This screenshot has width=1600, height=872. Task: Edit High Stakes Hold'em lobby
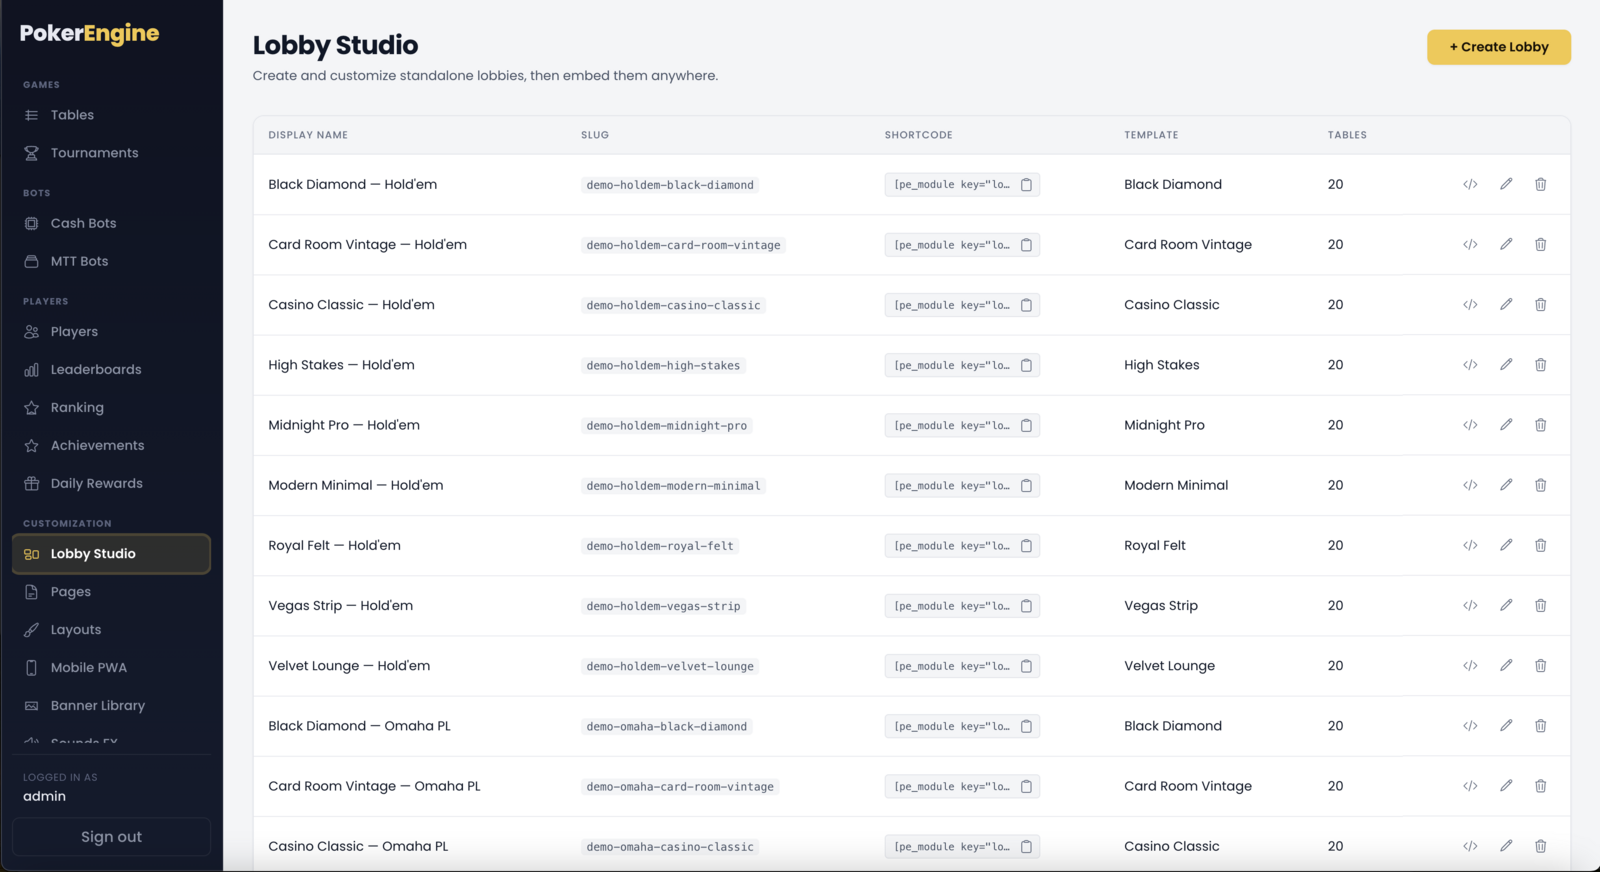tap(1506, 365)
